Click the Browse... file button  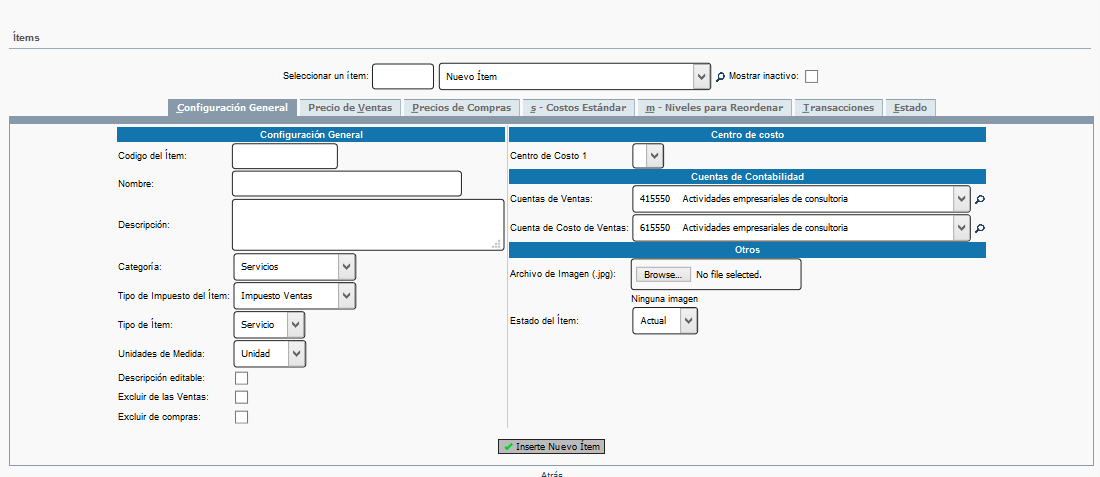[662, 275]
